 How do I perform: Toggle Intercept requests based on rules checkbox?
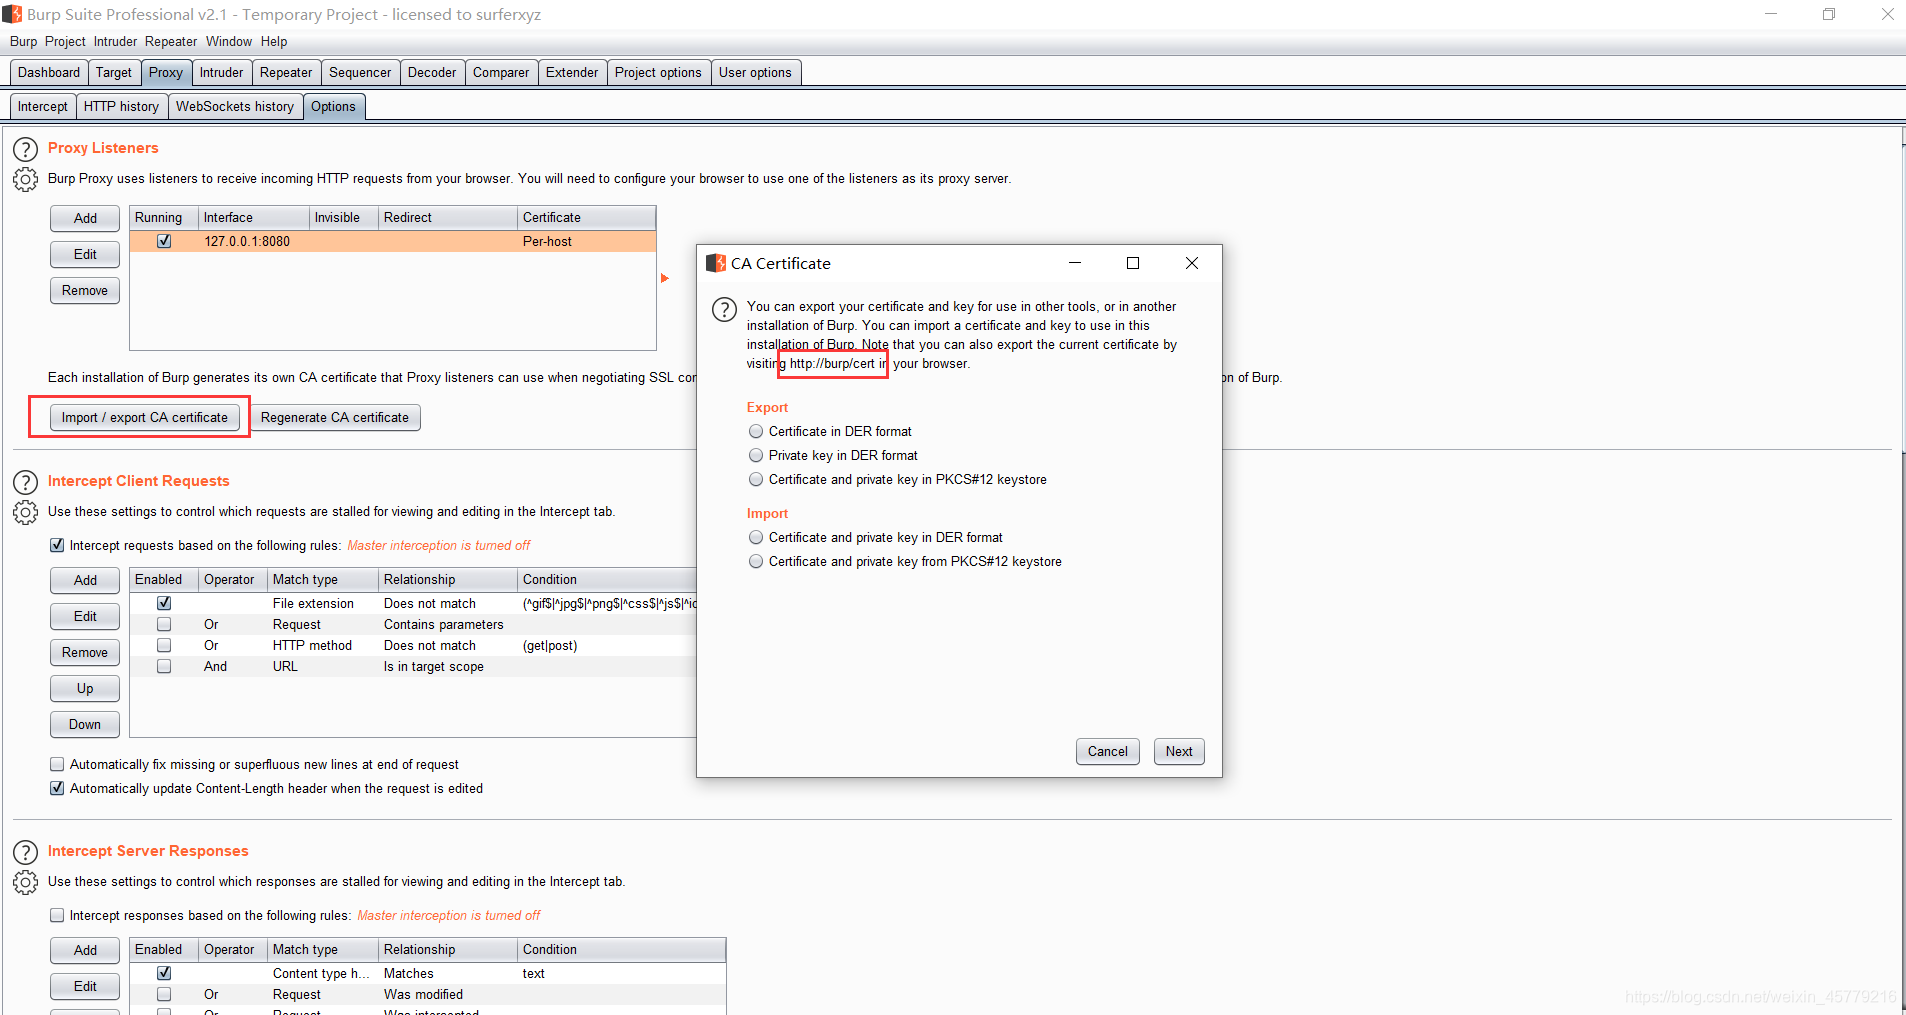pos(57,545)
